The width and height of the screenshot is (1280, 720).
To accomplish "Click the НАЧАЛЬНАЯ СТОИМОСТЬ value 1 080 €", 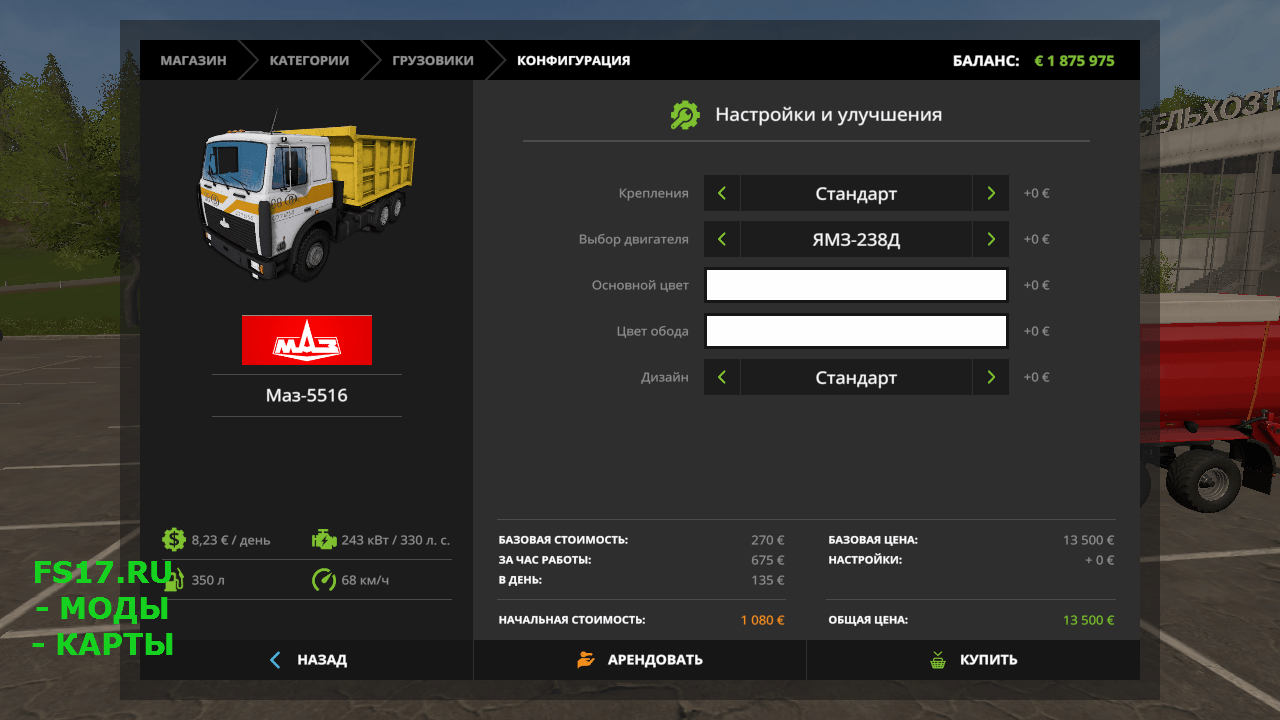I will (x=763, y=620).
